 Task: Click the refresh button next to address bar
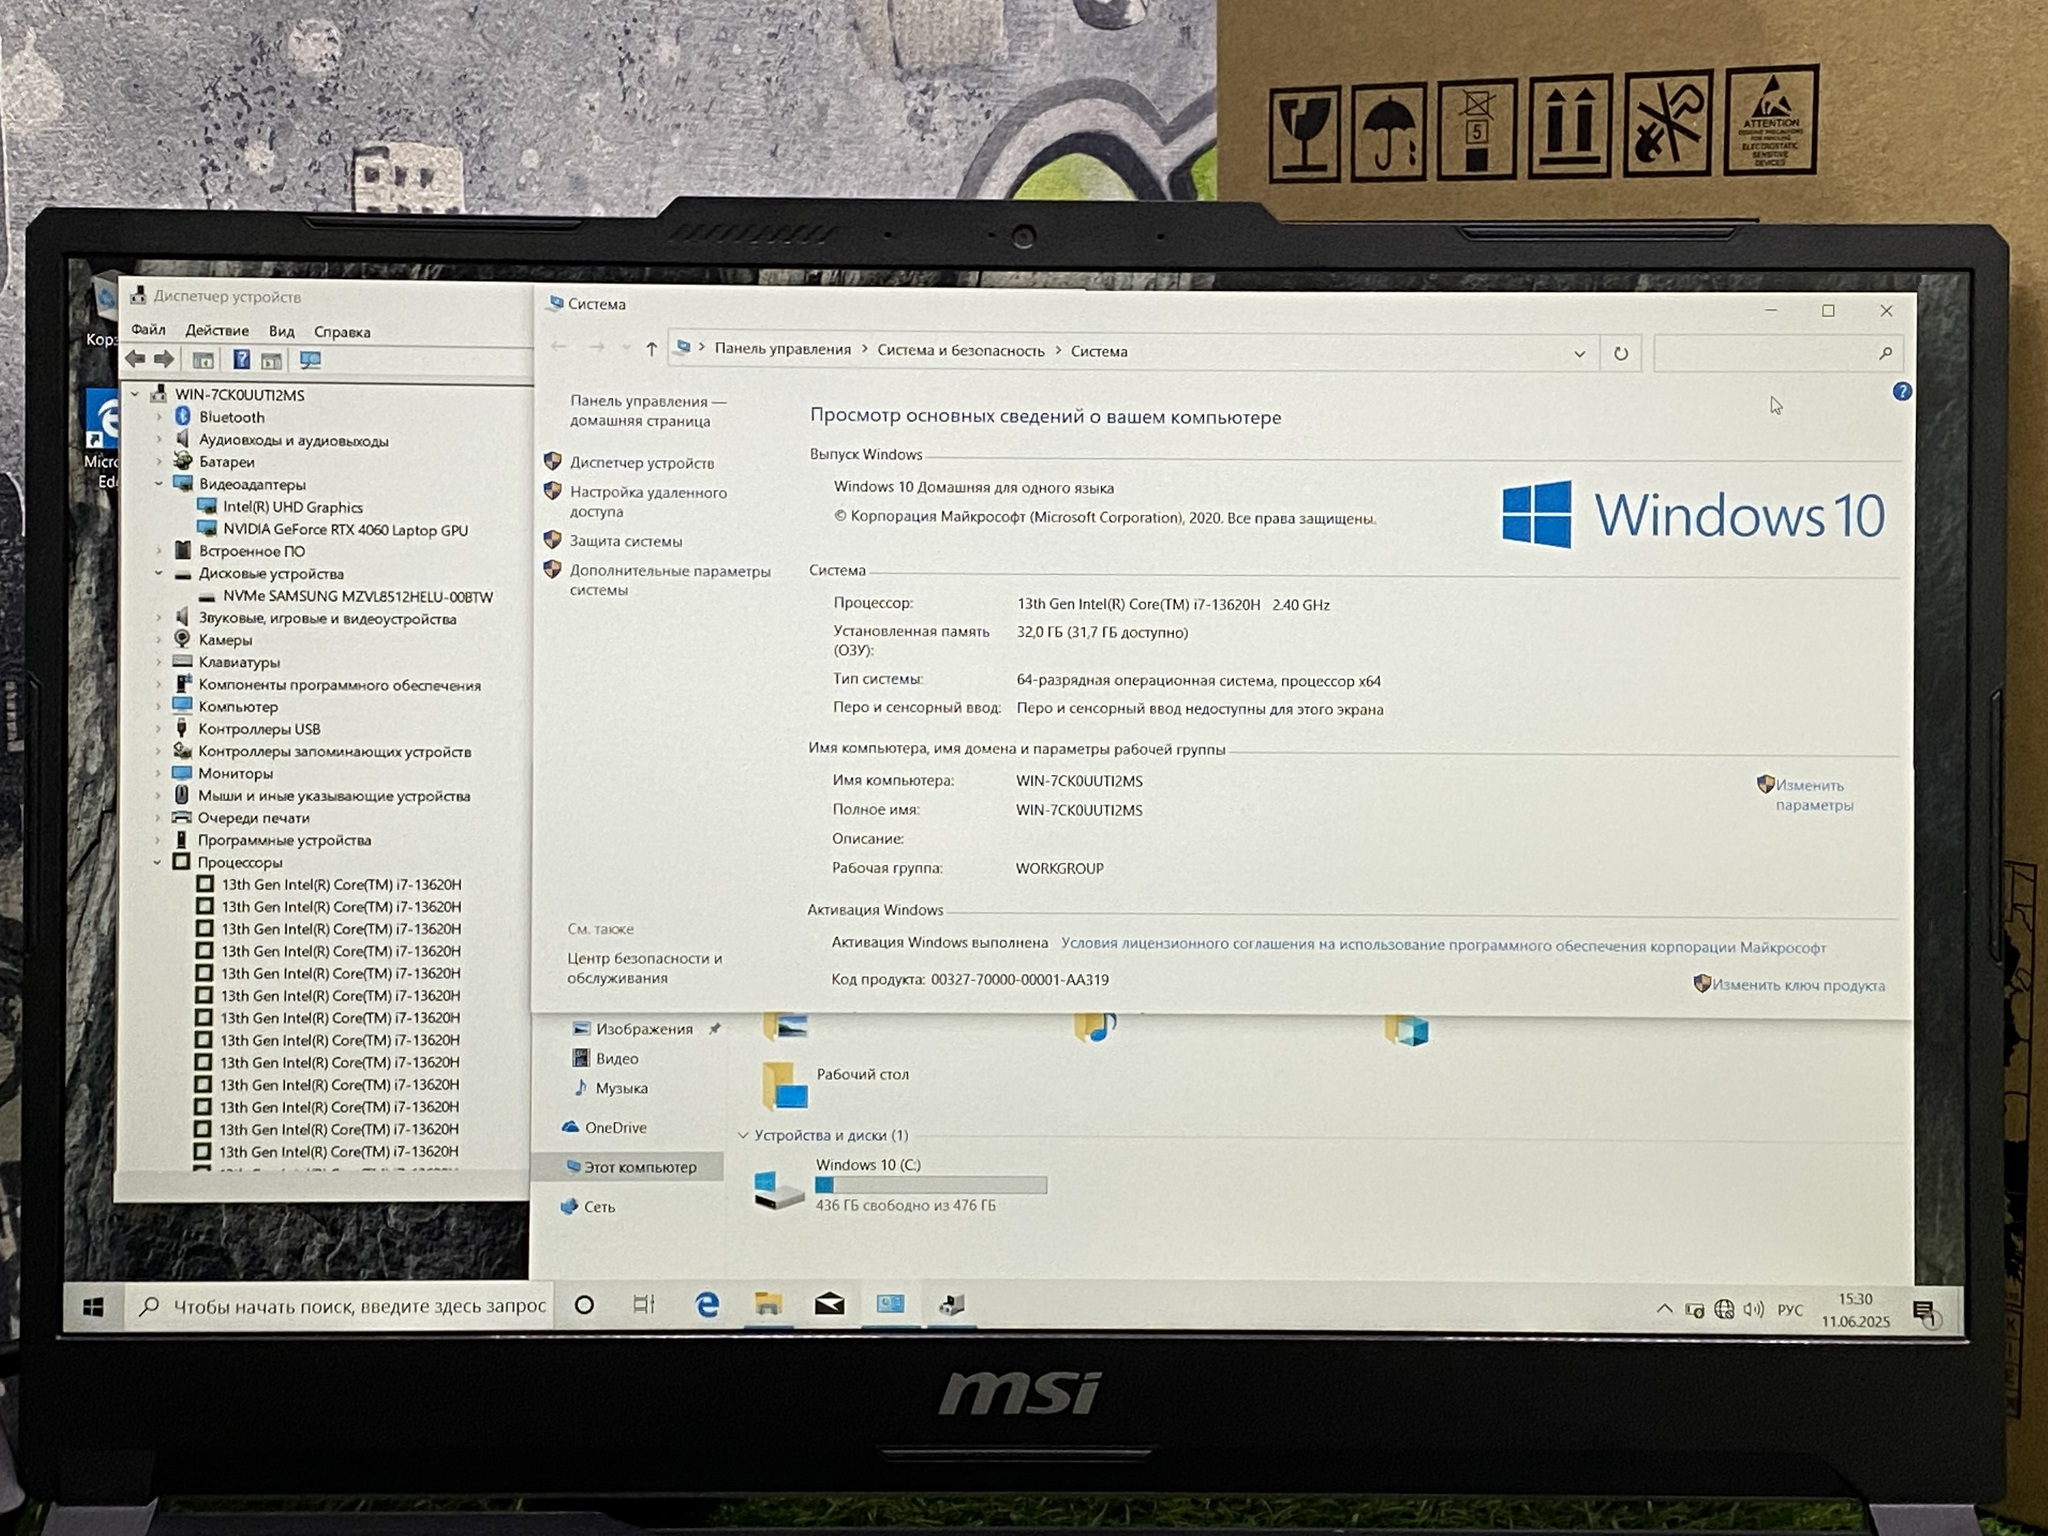1620,353
